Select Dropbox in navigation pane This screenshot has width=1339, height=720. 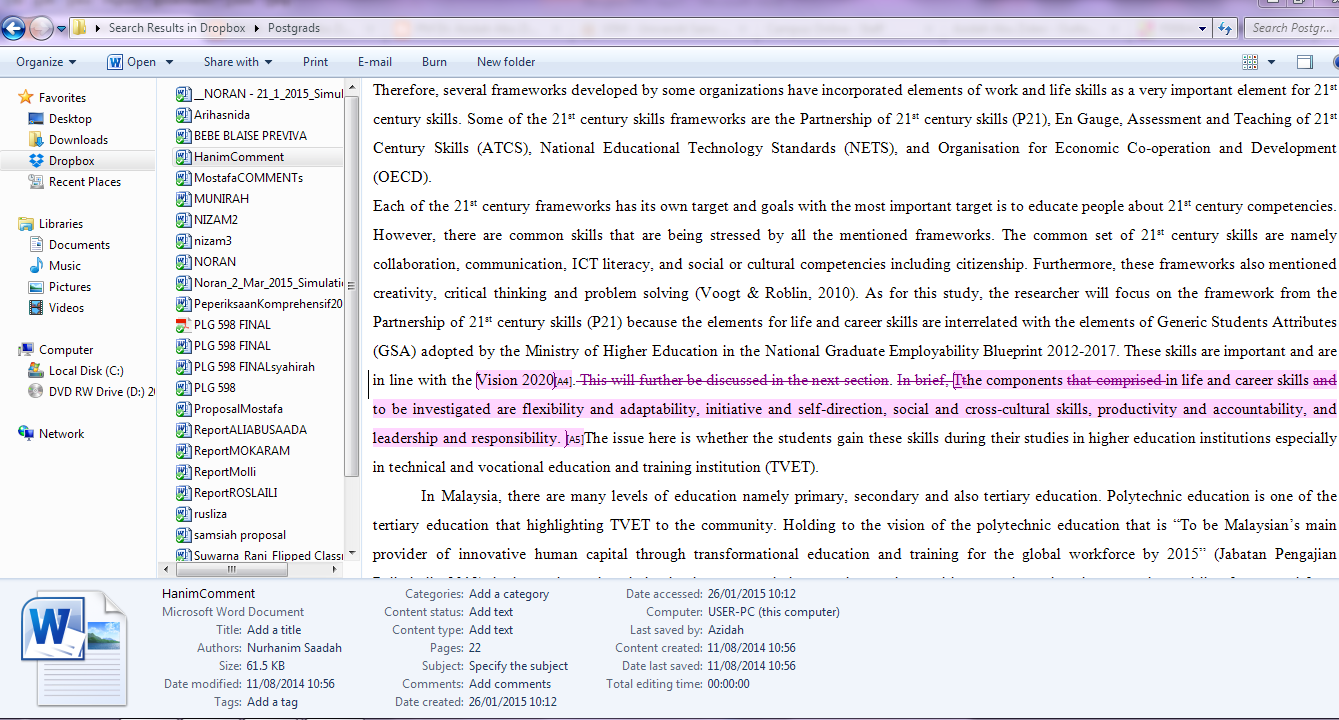71,161
